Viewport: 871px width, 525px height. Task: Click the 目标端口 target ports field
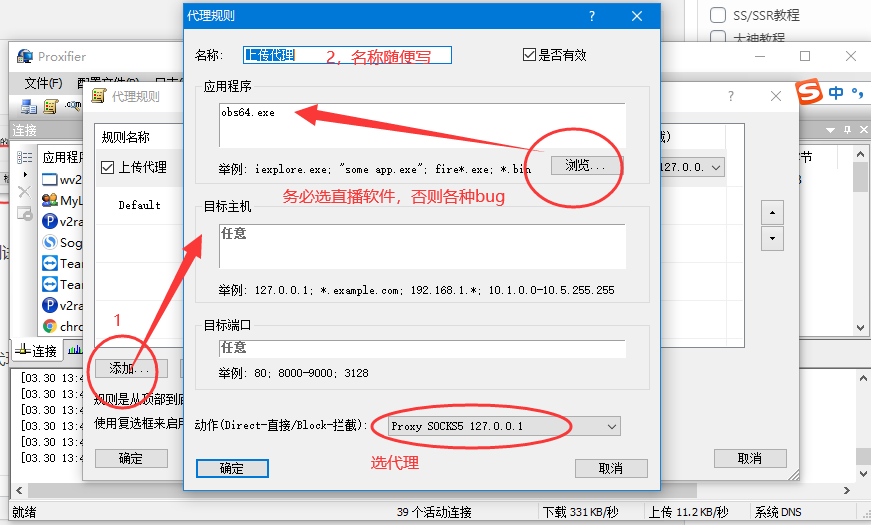[x=422, y=348]
